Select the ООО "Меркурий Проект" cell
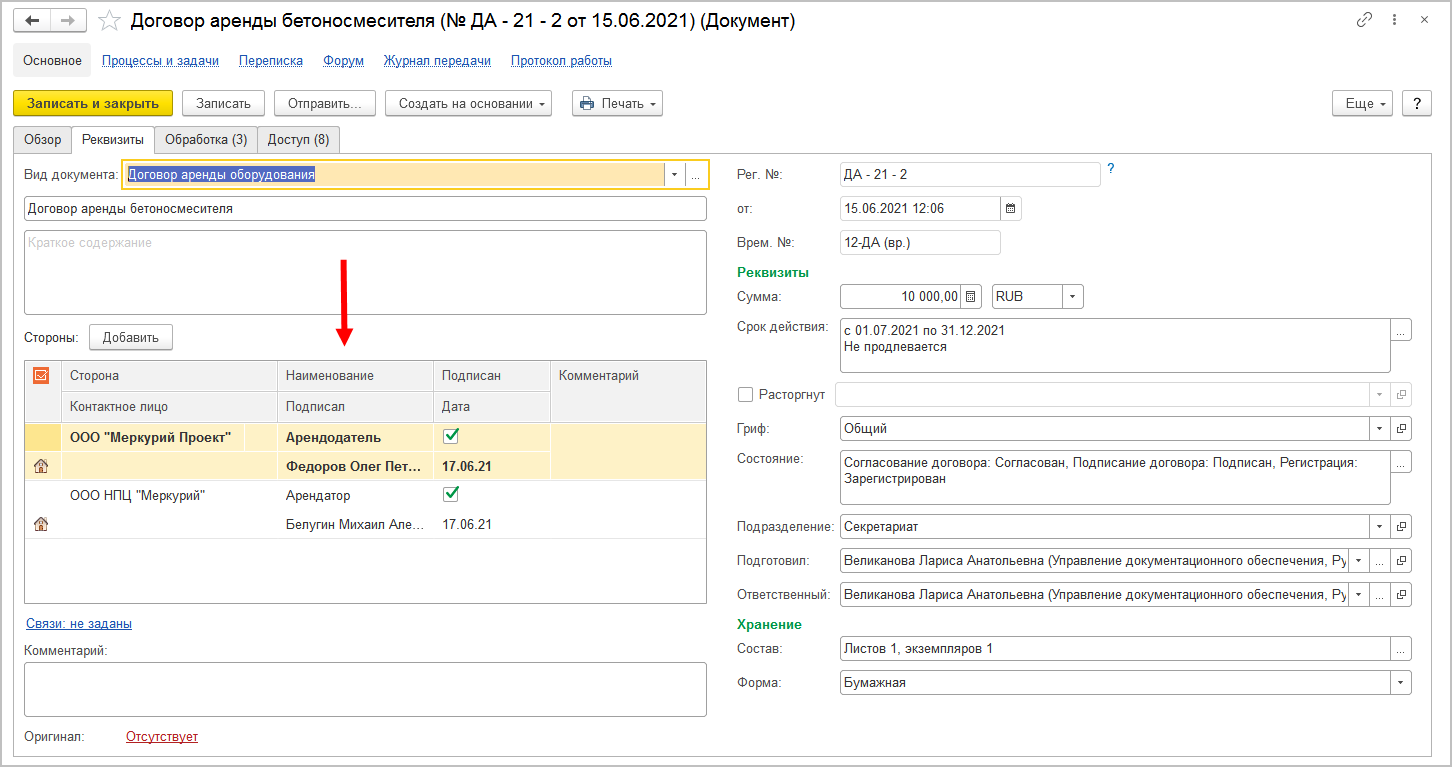The height and width of the screenshot is (767, 1452). [151, 437]
